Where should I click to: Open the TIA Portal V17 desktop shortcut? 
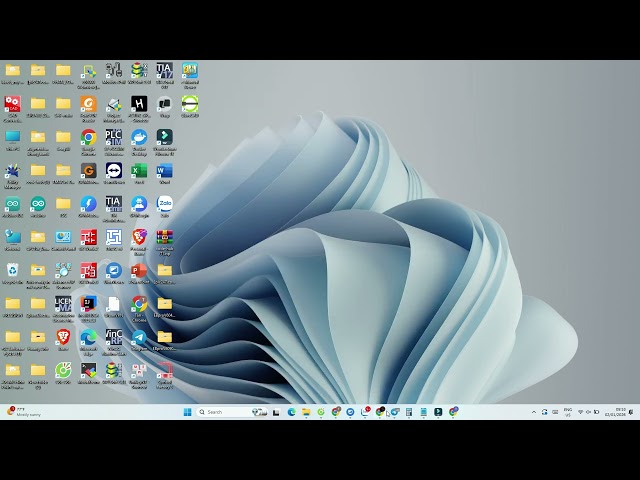pyautogui.click(x=164, y=71)
